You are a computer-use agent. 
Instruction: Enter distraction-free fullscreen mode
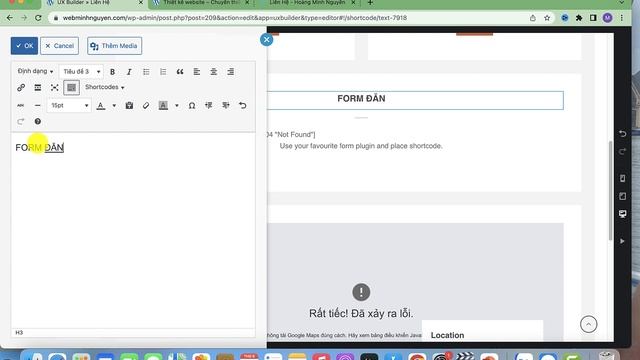pyautogui.click(x=54, y=87)
